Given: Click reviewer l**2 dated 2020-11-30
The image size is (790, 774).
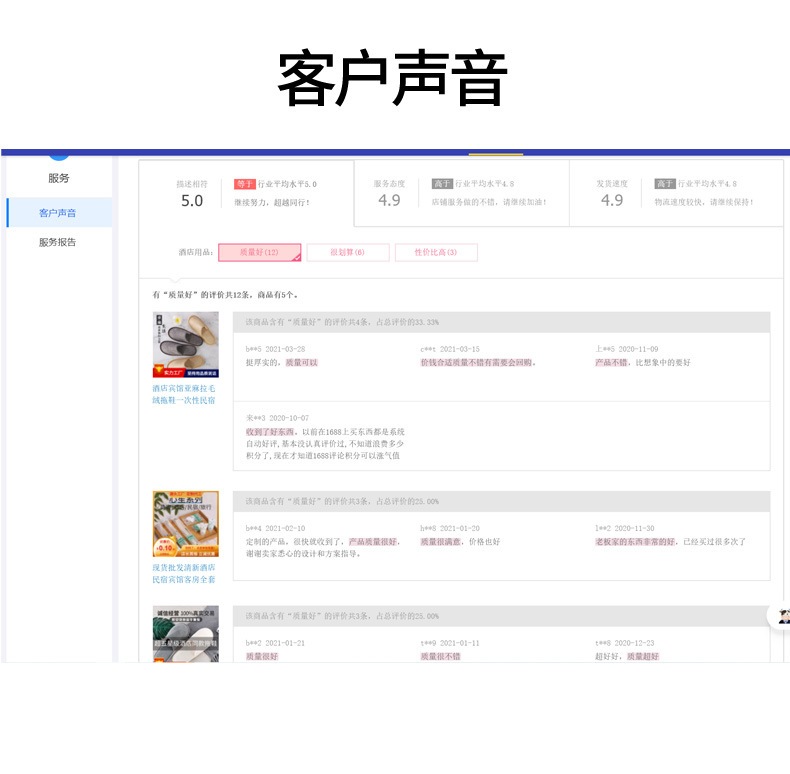Looking at the screenshot, I should (625, 529).
